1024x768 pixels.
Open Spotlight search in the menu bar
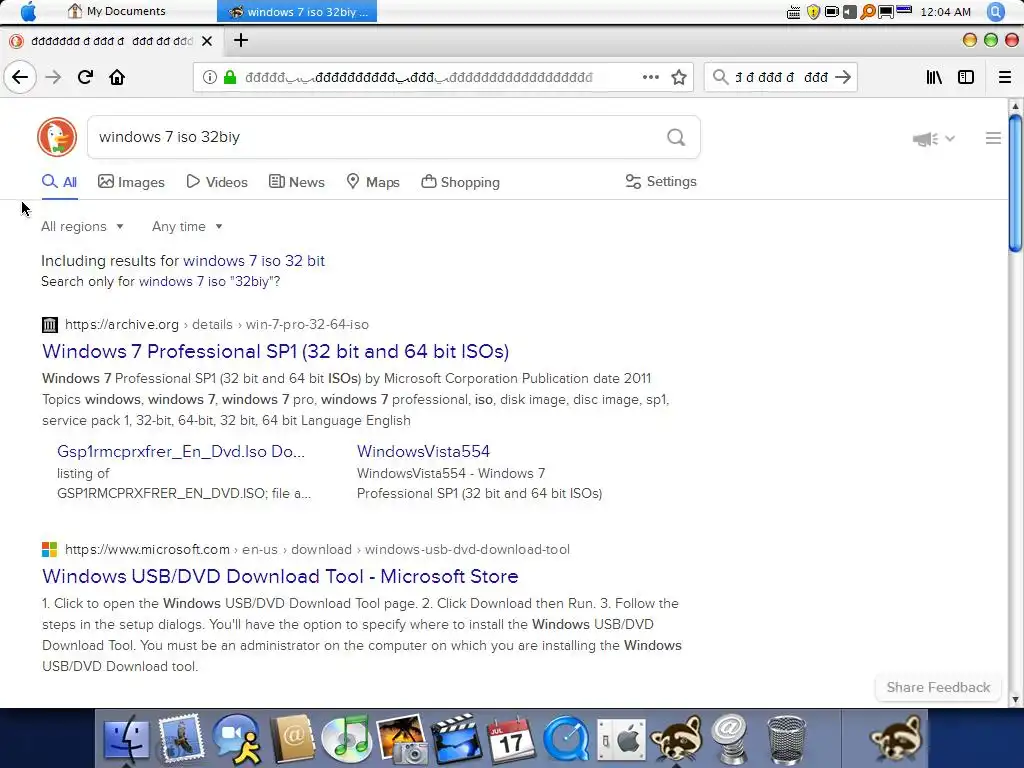[995, 12]
